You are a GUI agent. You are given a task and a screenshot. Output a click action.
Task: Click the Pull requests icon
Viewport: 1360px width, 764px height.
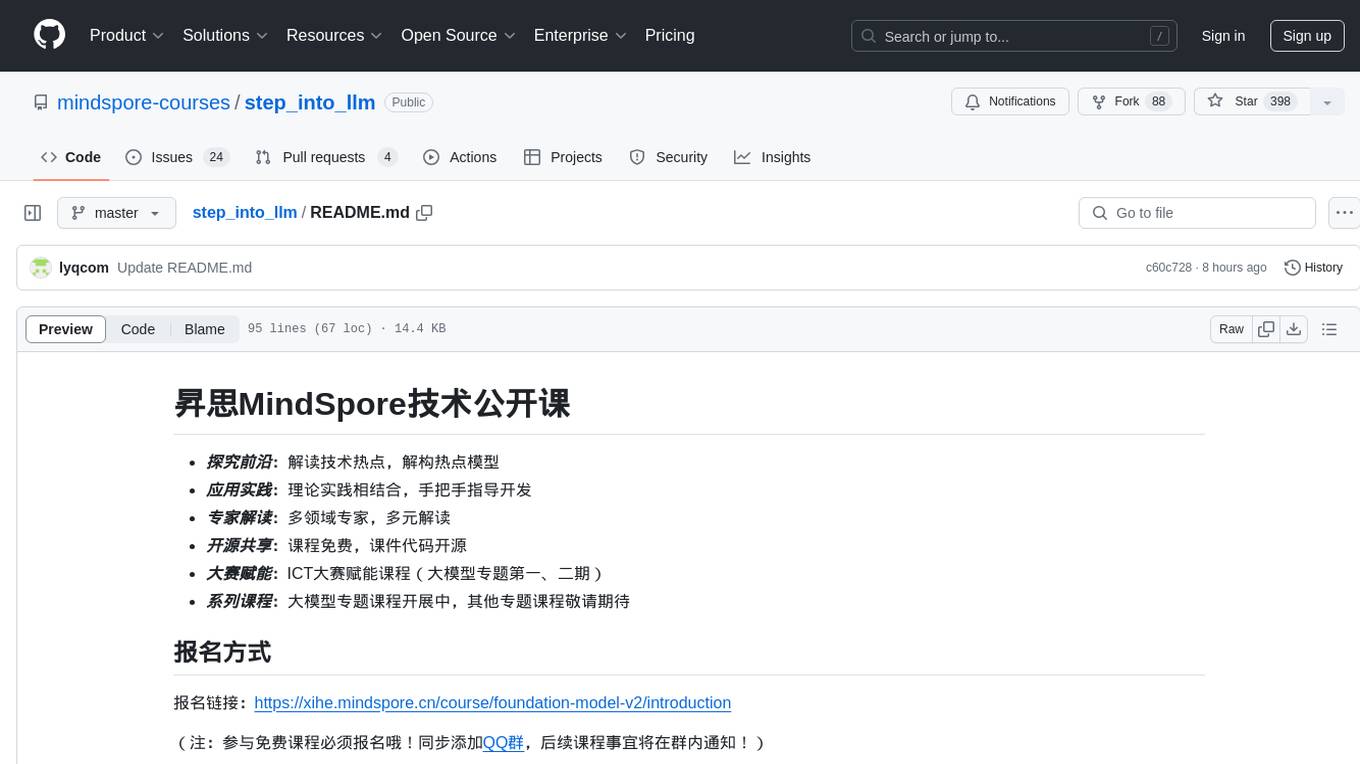point(263,157)
